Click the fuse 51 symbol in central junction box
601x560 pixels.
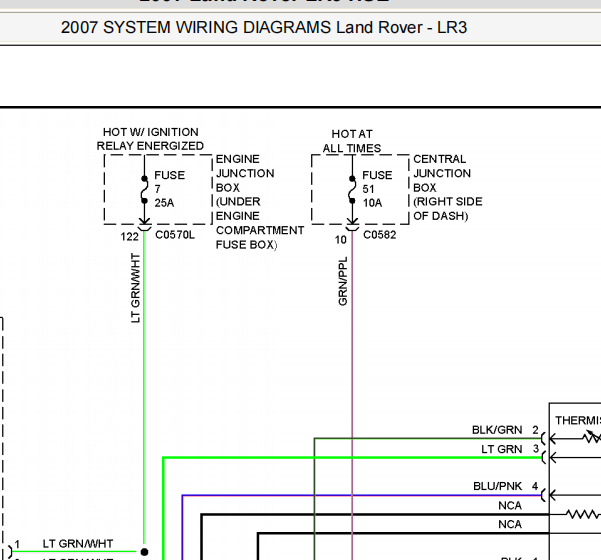(x=352, y=190)
